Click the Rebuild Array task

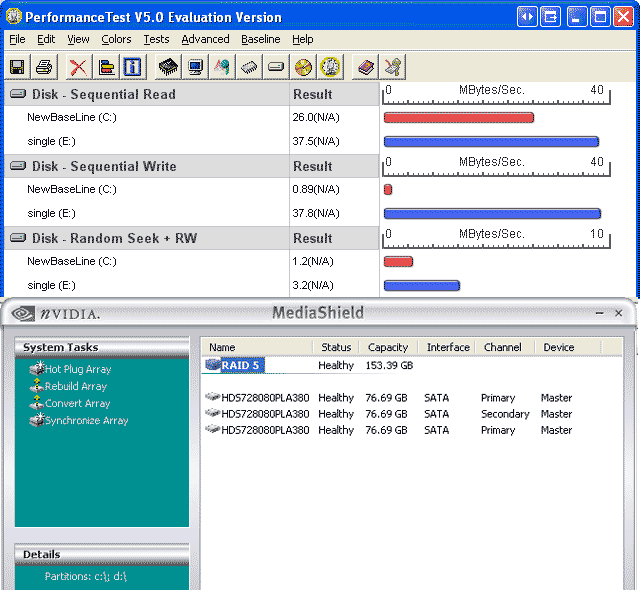pos(75,386)
